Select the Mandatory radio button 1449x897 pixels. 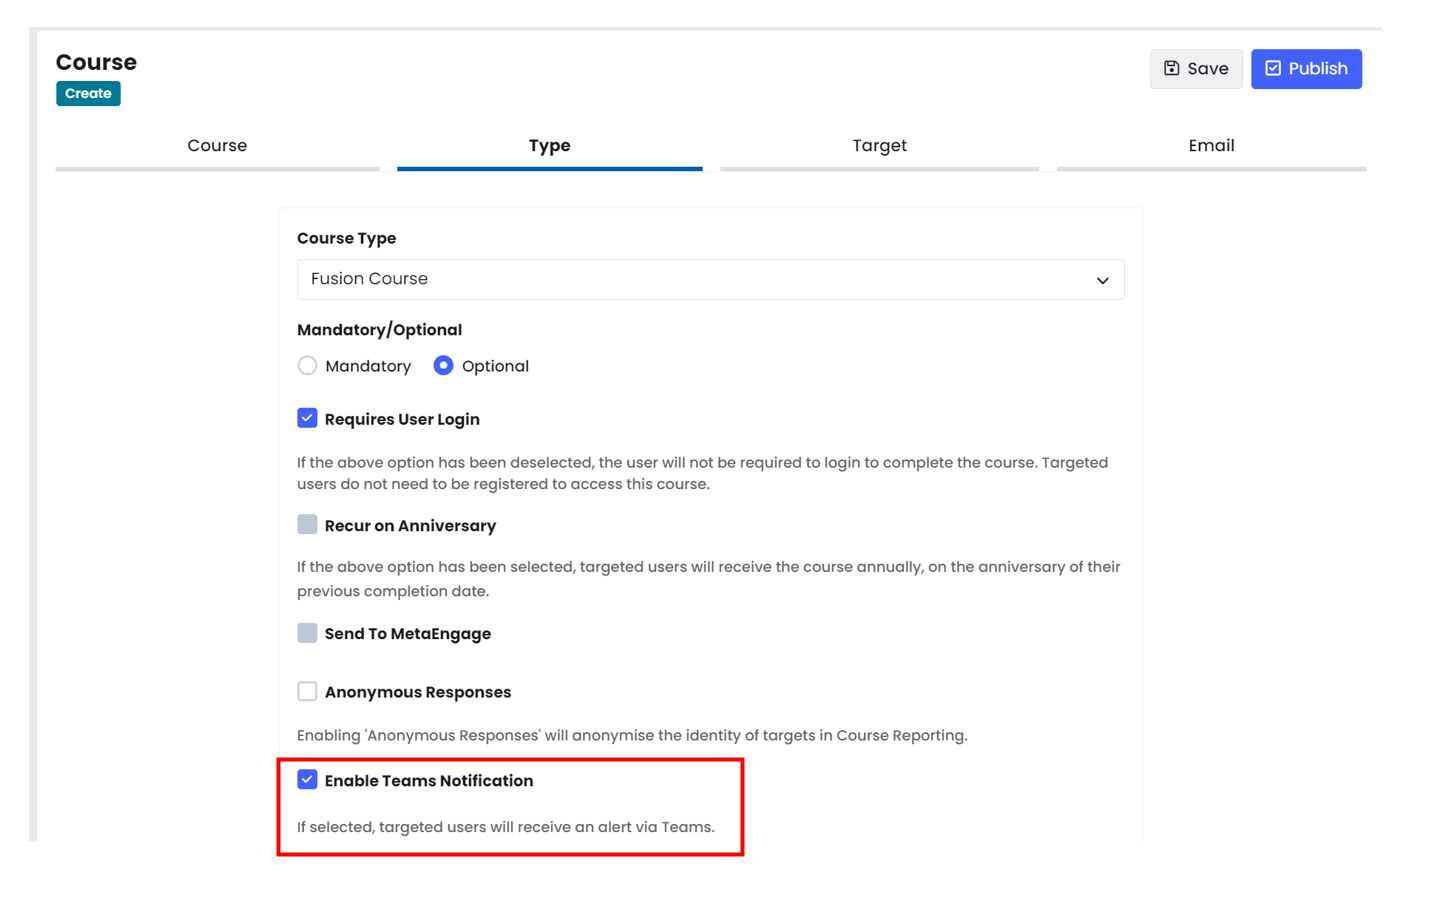click(307, 366)
